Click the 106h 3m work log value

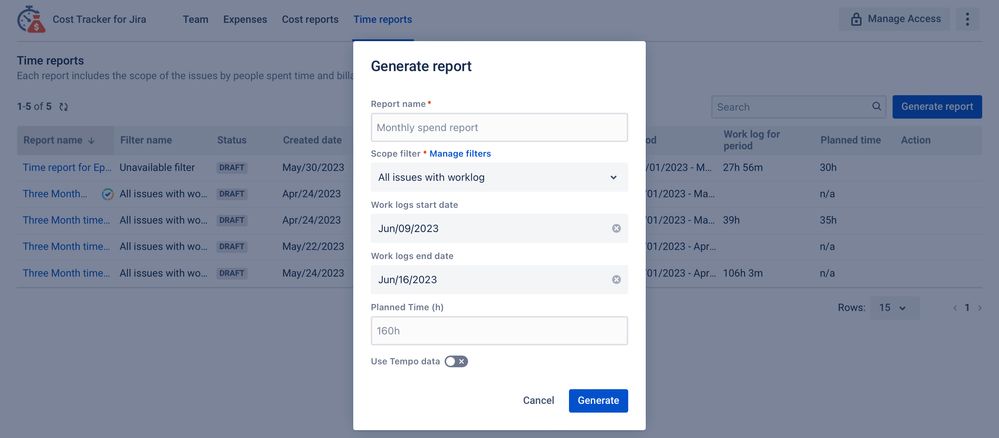[x=743, y=273]
